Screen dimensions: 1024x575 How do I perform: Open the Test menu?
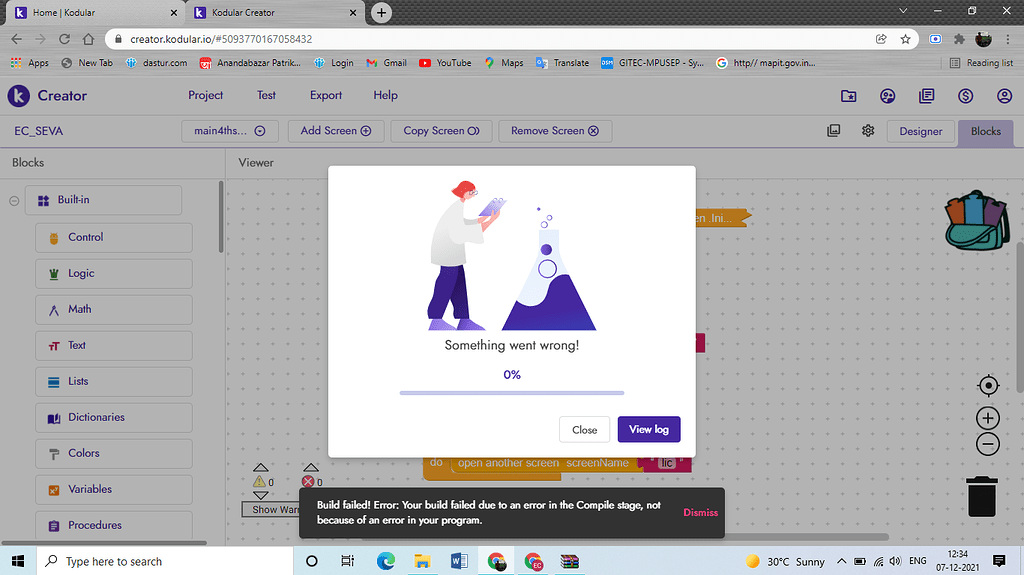[266, 95]
